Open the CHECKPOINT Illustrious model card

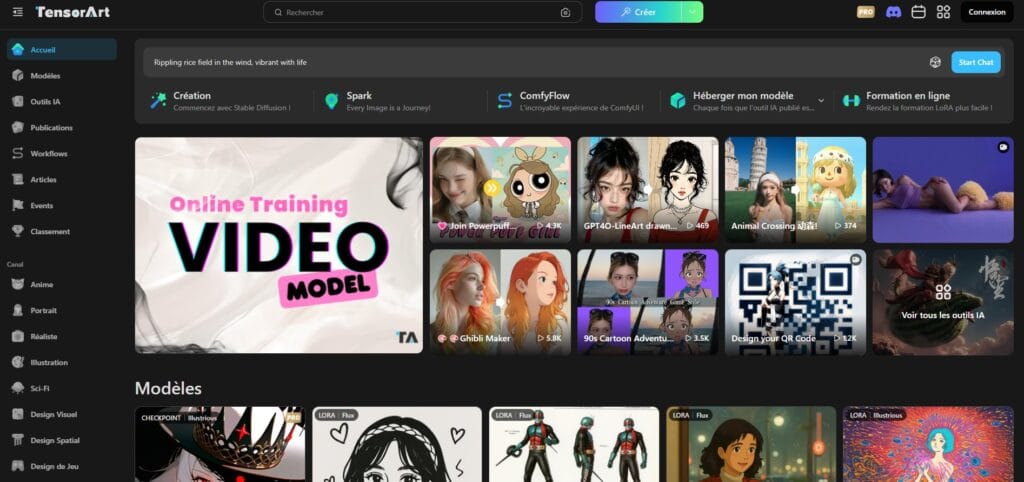pyautogui.click(x=220, y=444)
